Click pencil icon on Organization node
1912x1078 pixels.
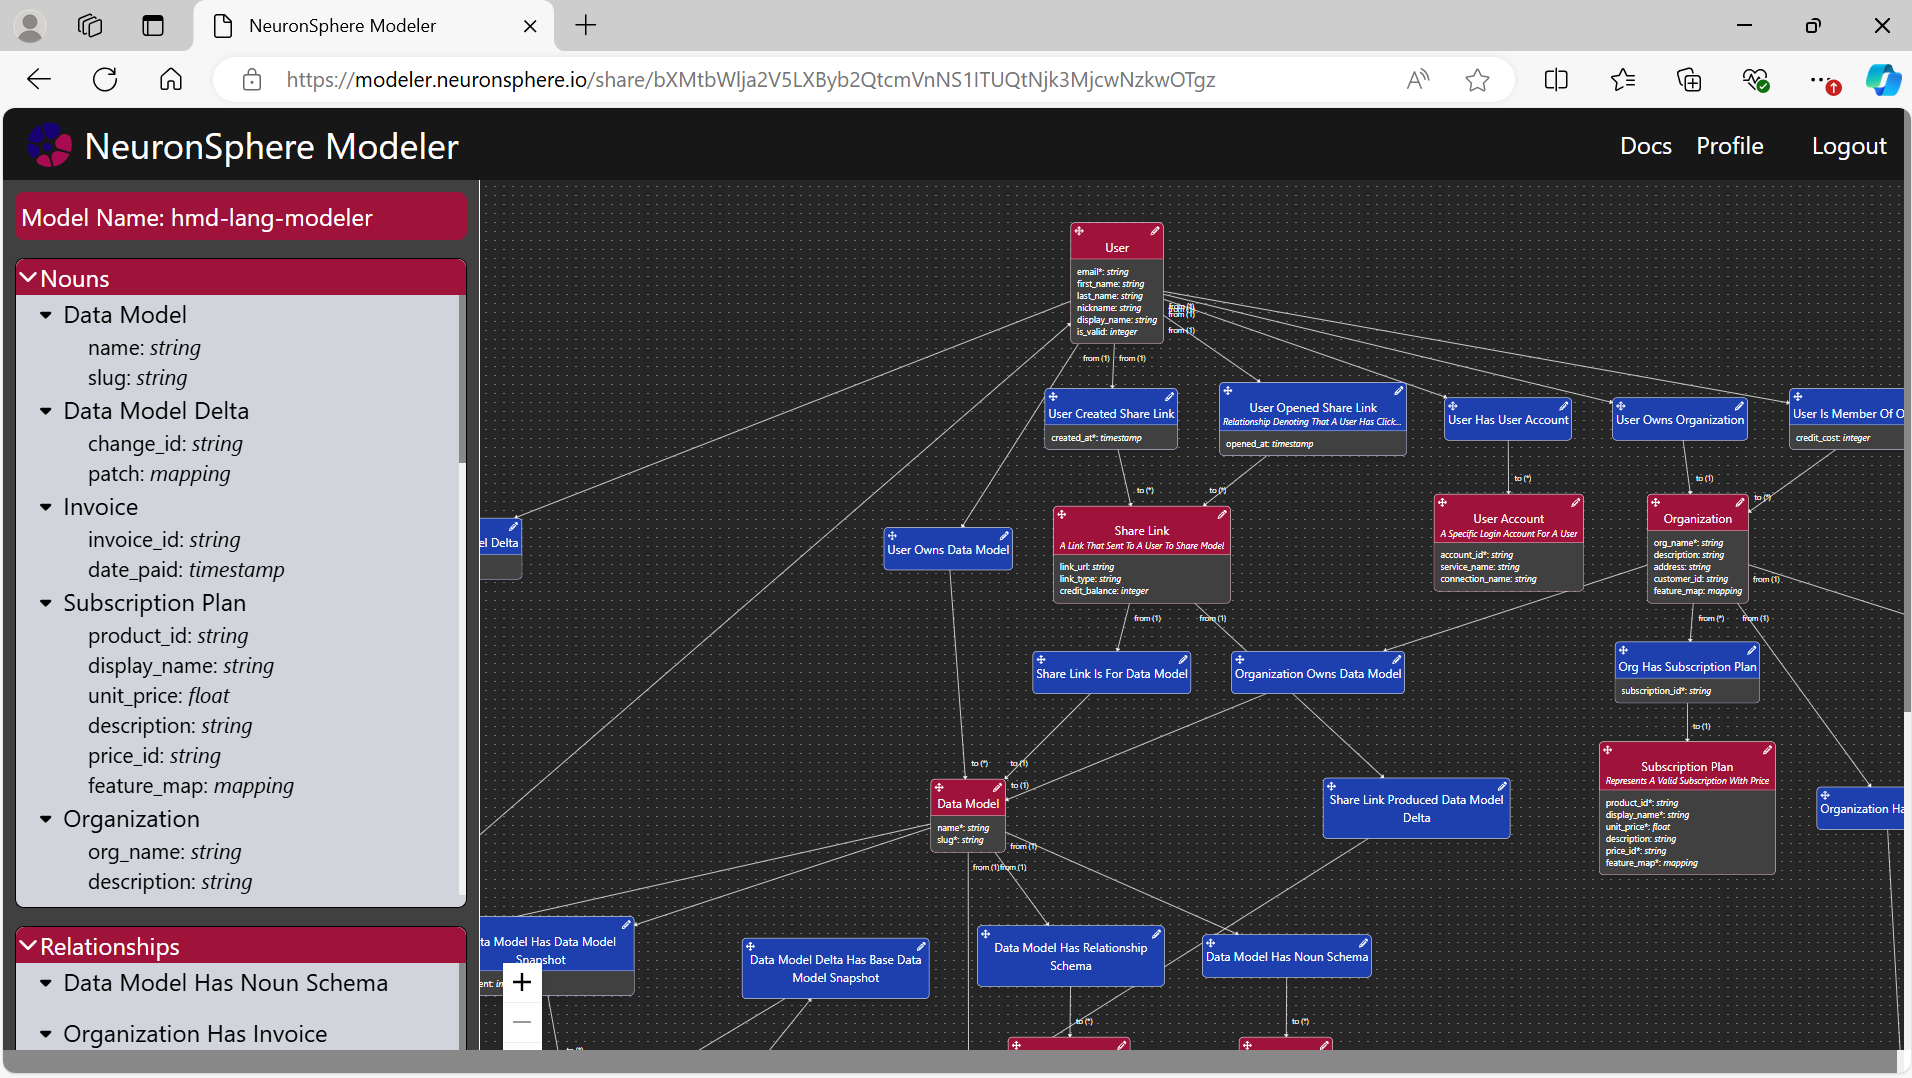pos(1740,503)
